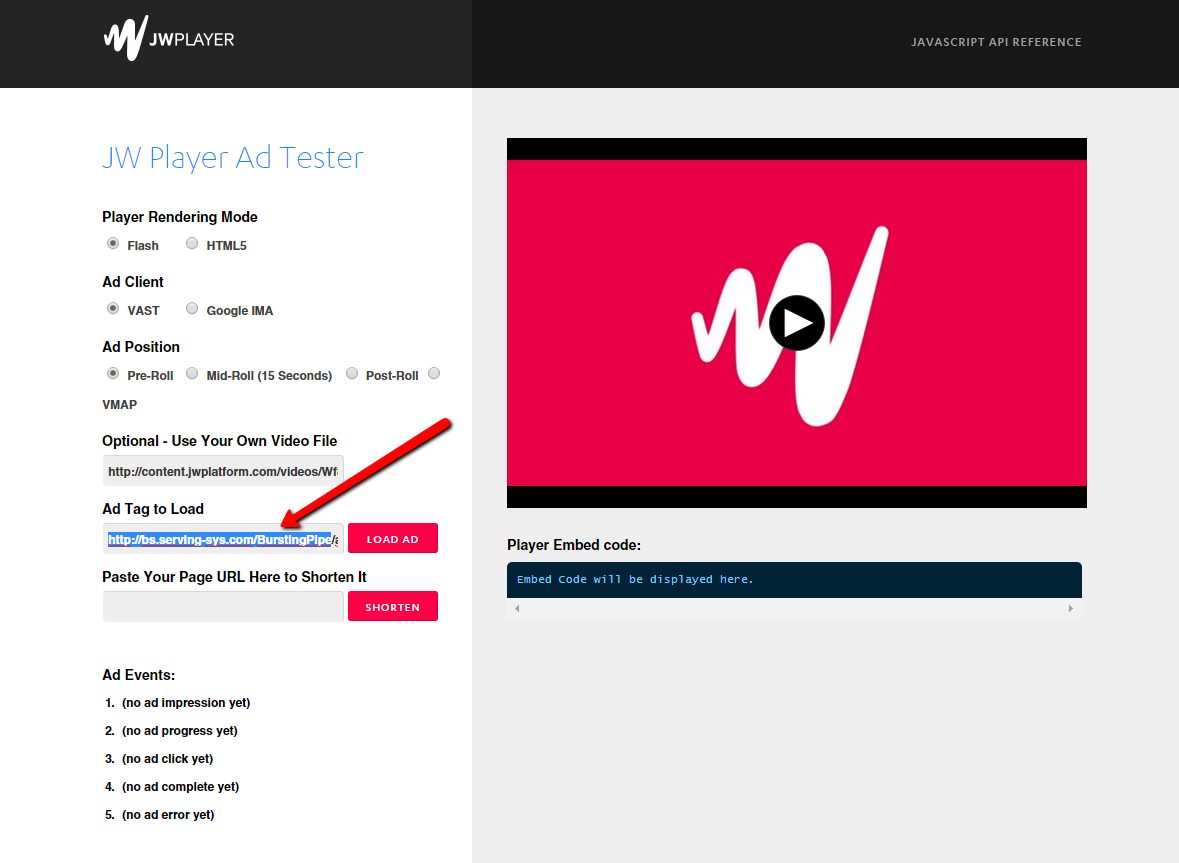Click the Embed Code display area

pyautogui.click(x=793, y=579)
